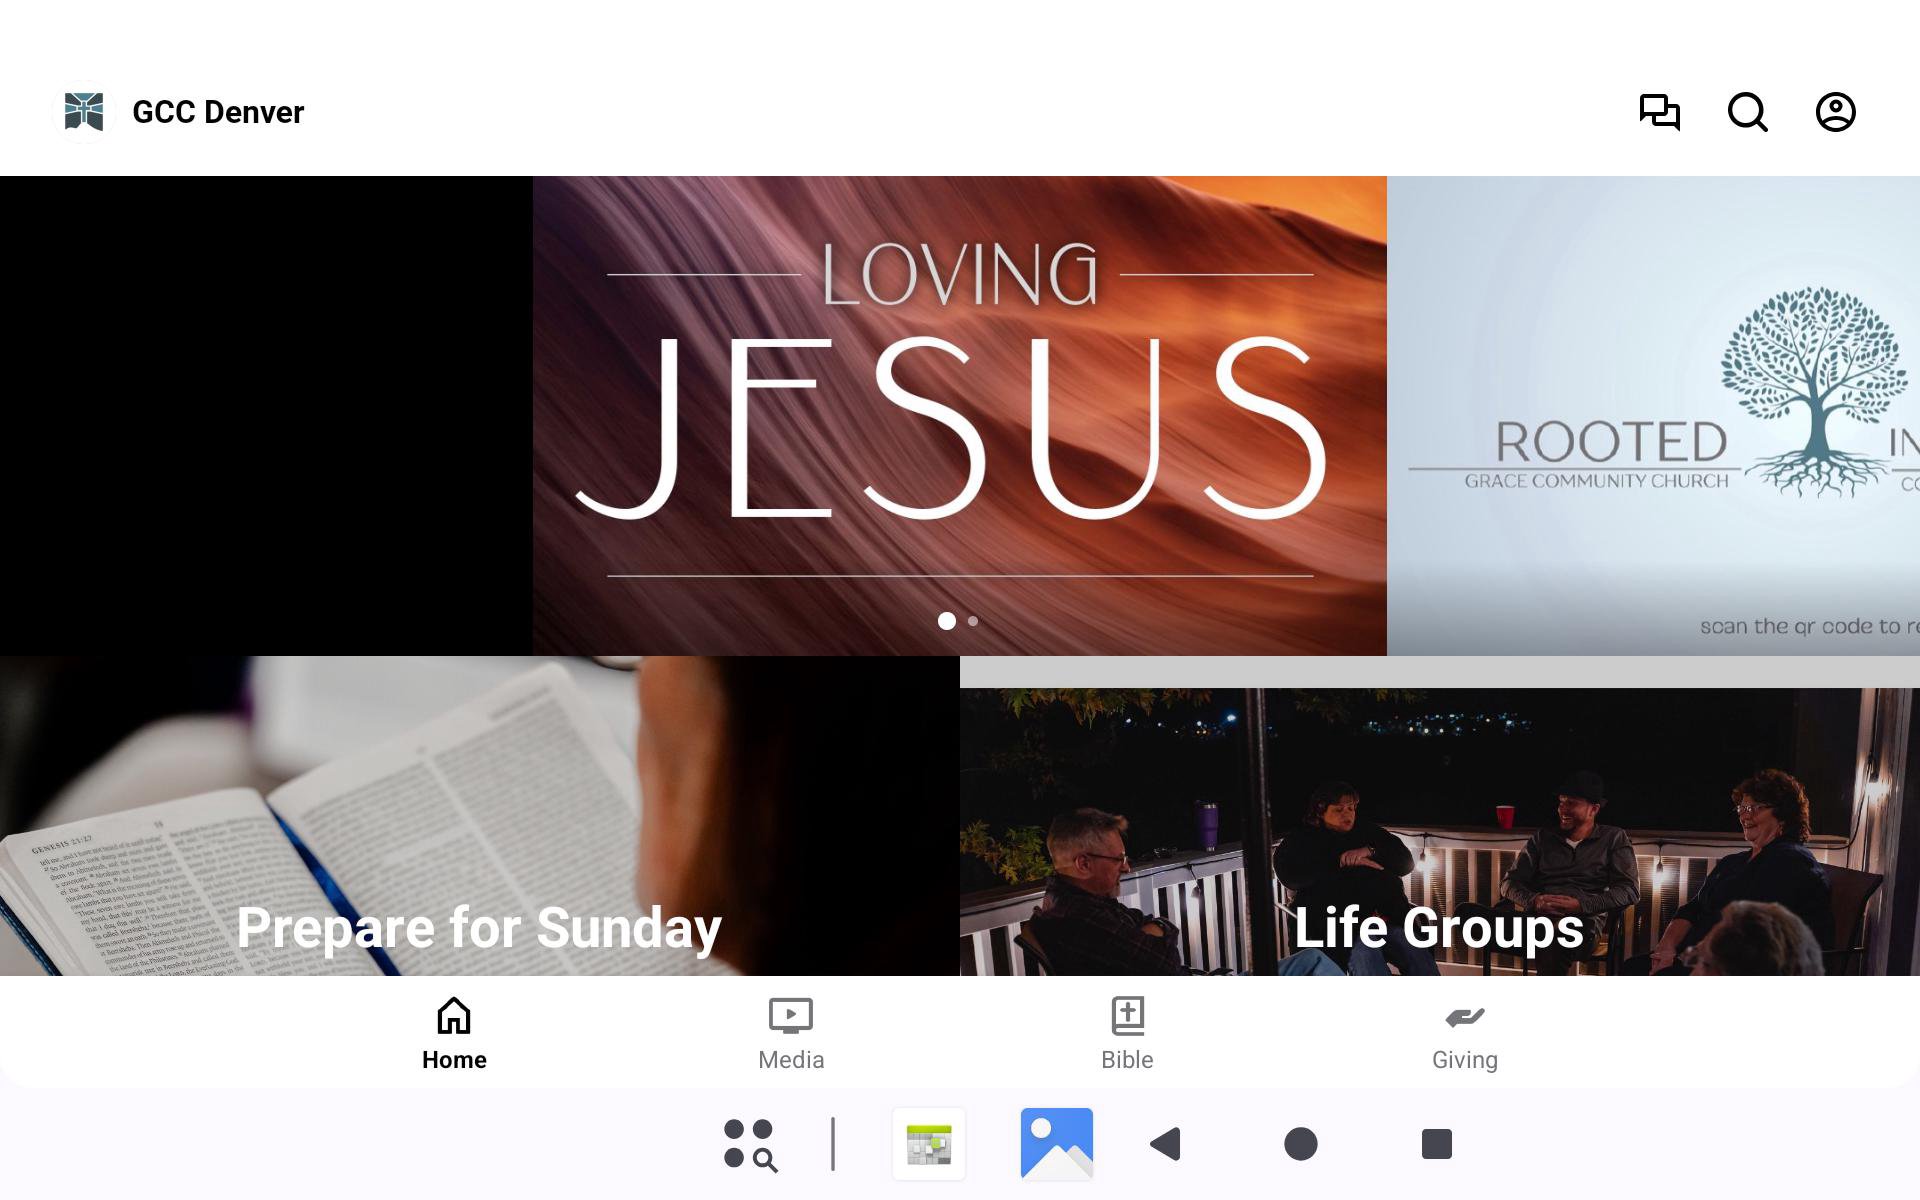Select the first carousel dot indicator
Viewport: 1920px width, 1200px height.
tap(946, 621)
